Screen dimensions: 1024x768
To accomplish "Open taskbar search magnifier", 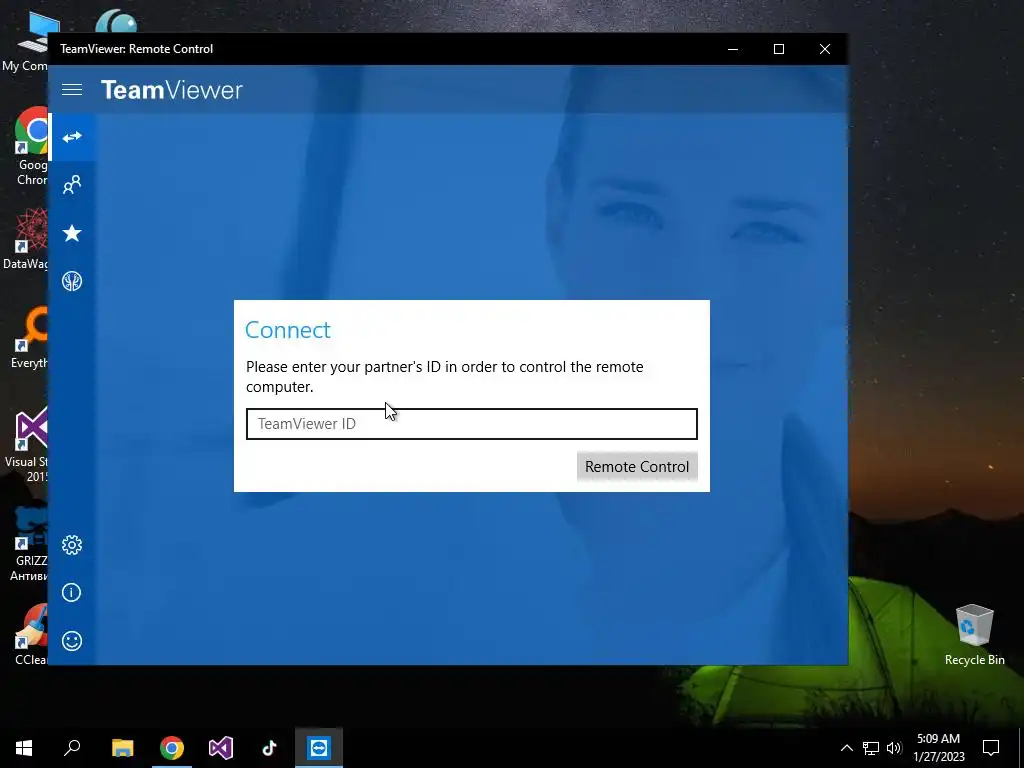I will coord(72,748).
